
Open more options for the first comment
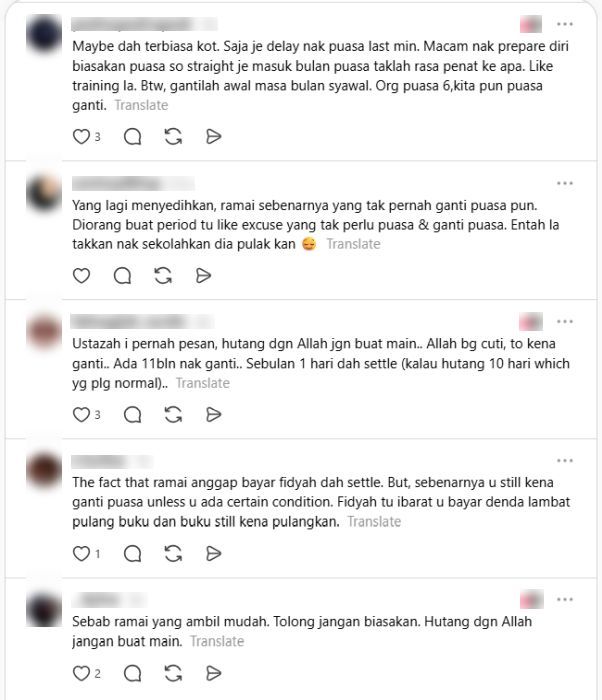(565, 24)
